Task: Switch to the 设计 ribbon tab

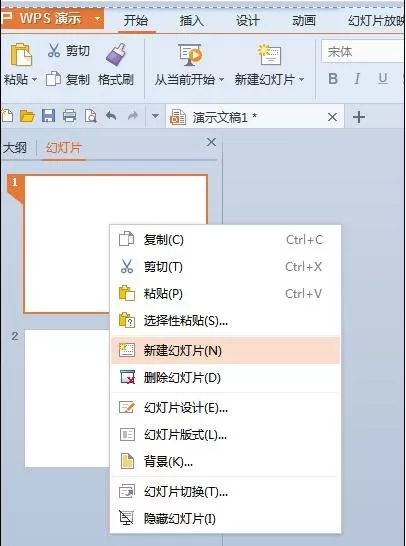Action: tap(248, 21)
